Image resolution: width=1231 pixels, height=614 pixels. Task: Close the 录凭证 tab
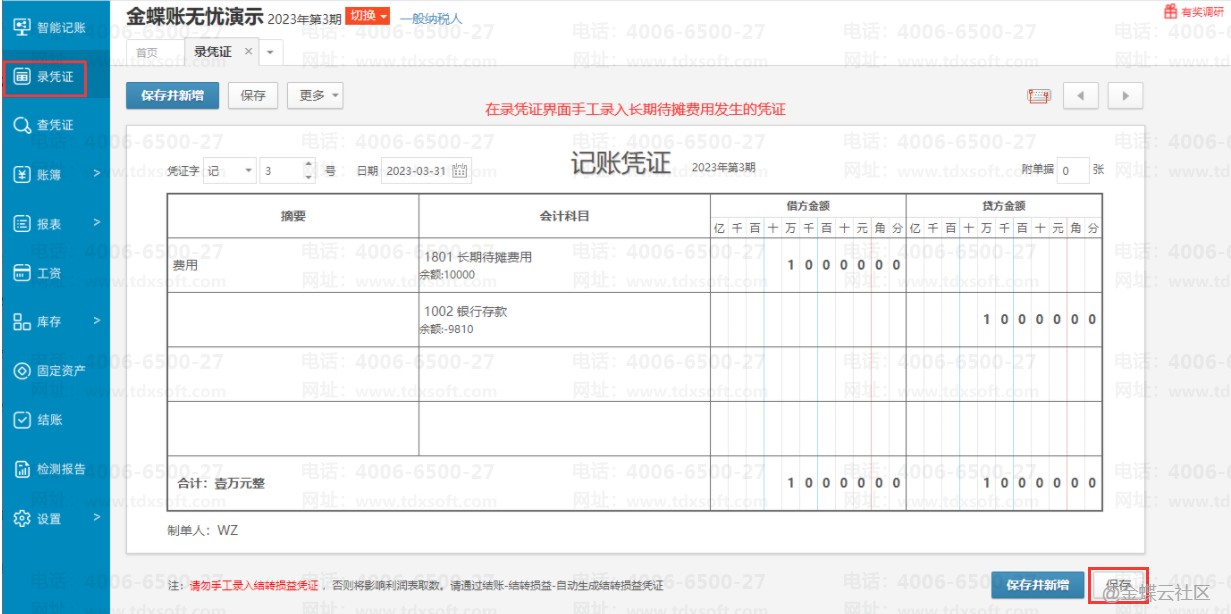coord(248,51)
